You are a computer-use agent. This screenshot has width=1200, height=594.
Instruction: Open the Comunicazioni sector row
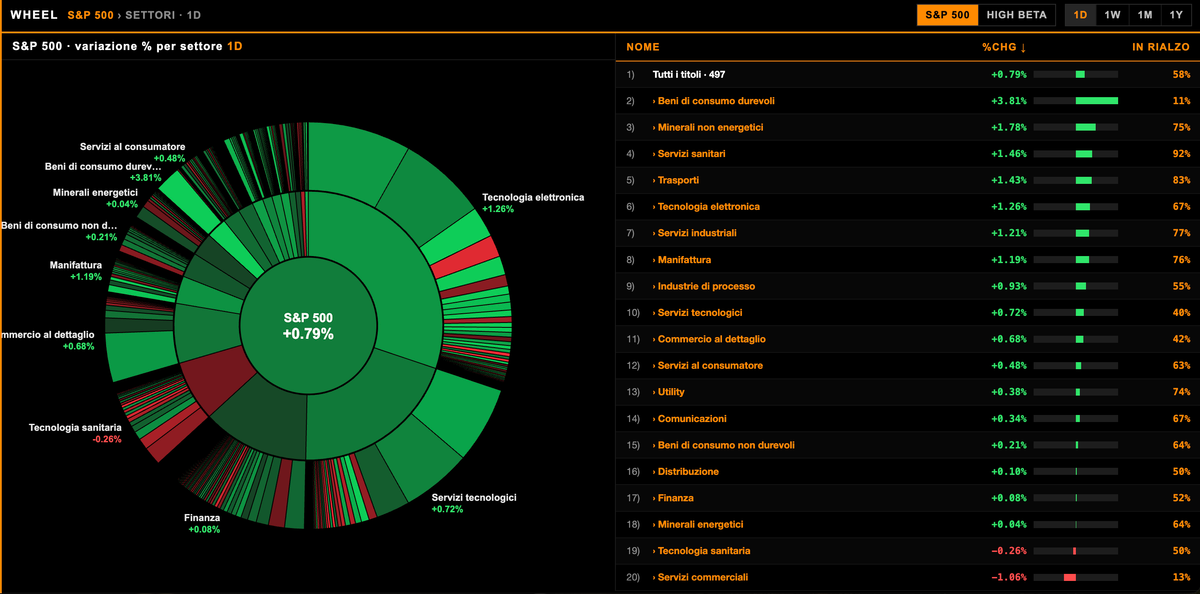point(908,418)
